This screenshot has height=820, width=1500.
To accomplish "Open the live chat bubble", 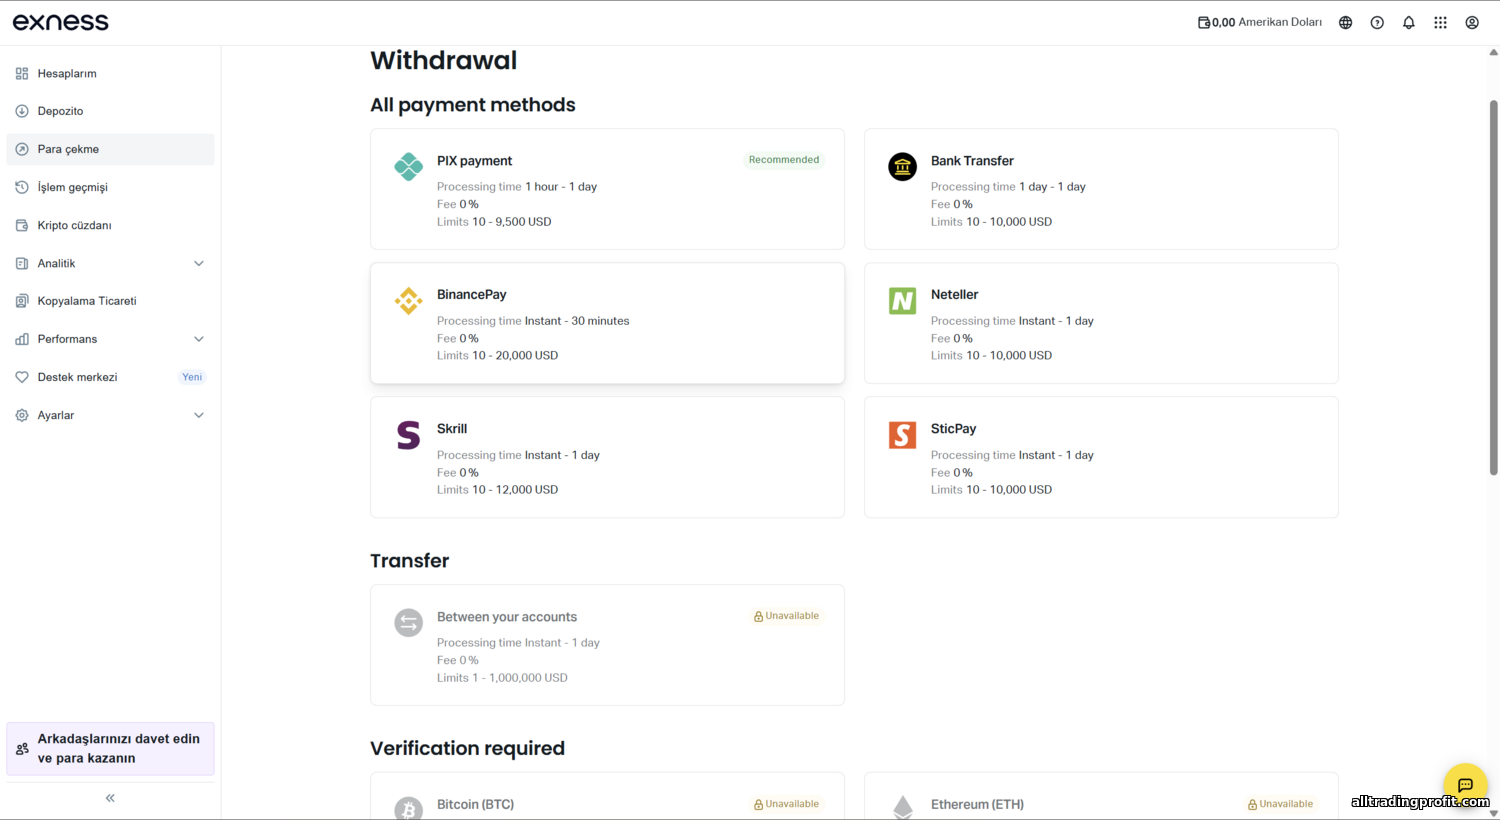I will point(1465,785).
